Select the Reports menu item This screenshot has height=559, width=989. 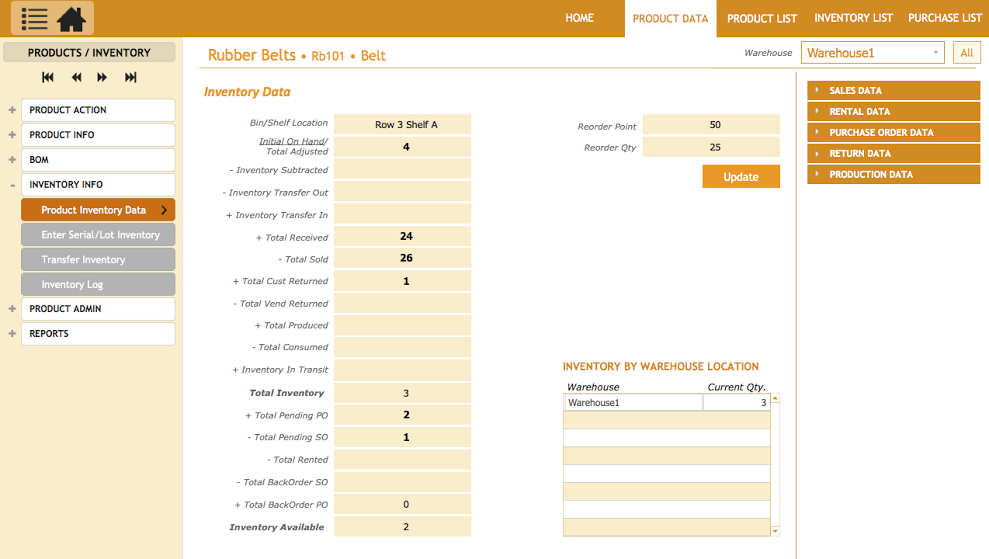pyautogui.click(x=98, y=334)
